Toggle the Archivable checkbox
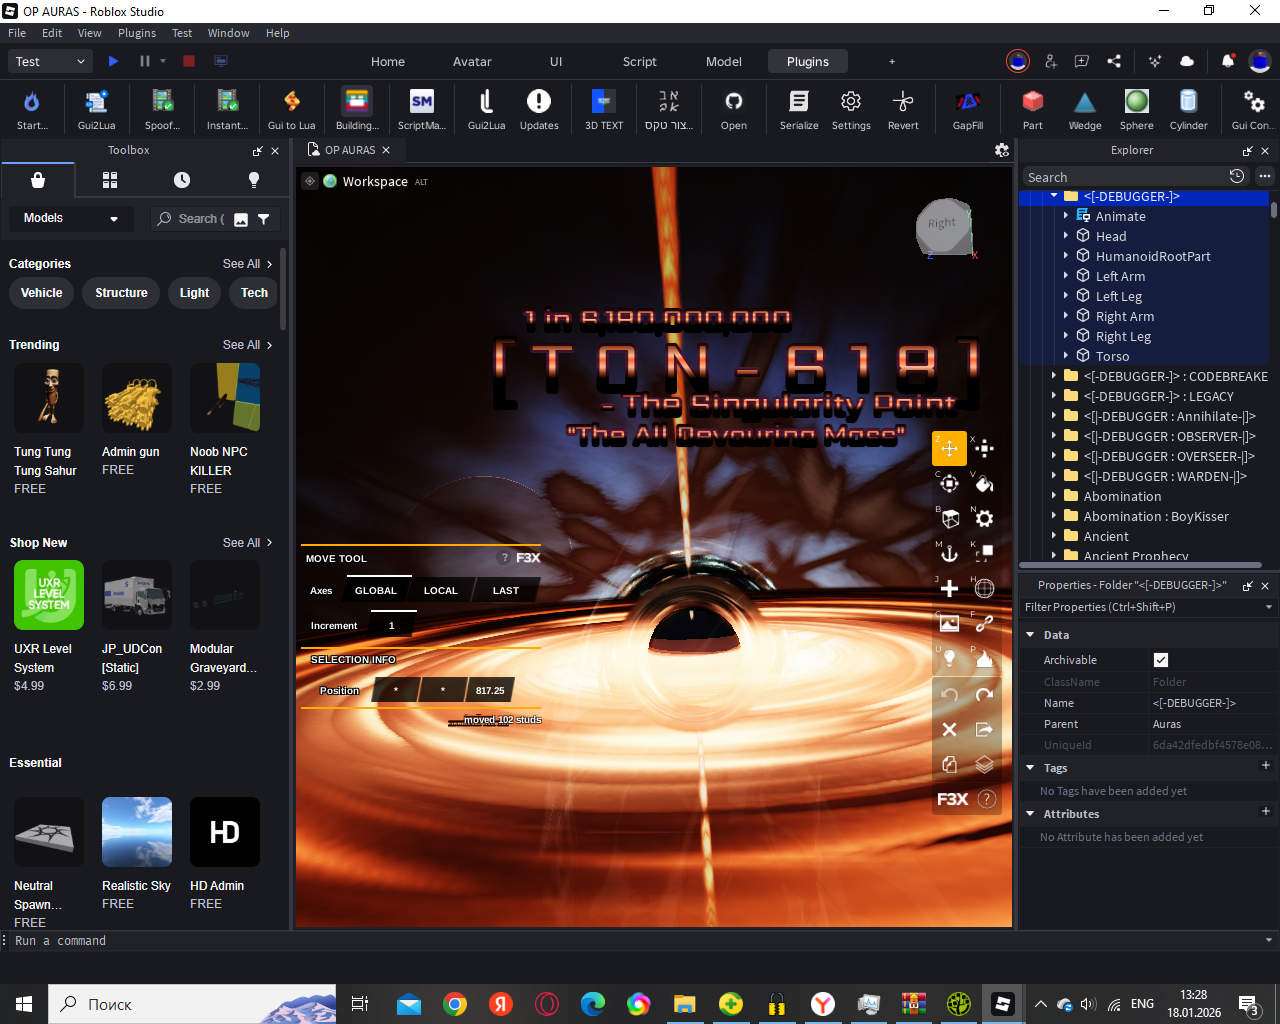The image size is (1280, 1024). tap(1160, 660)
